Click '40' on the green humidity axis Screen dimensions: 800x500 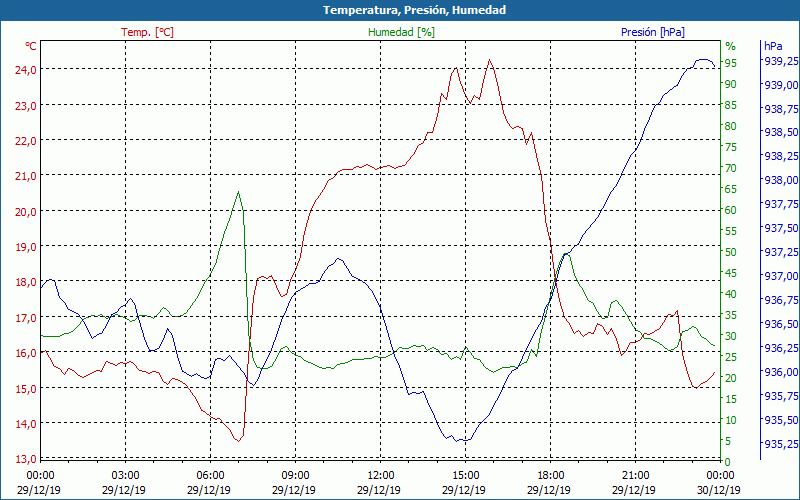click(x=731, y=294)
